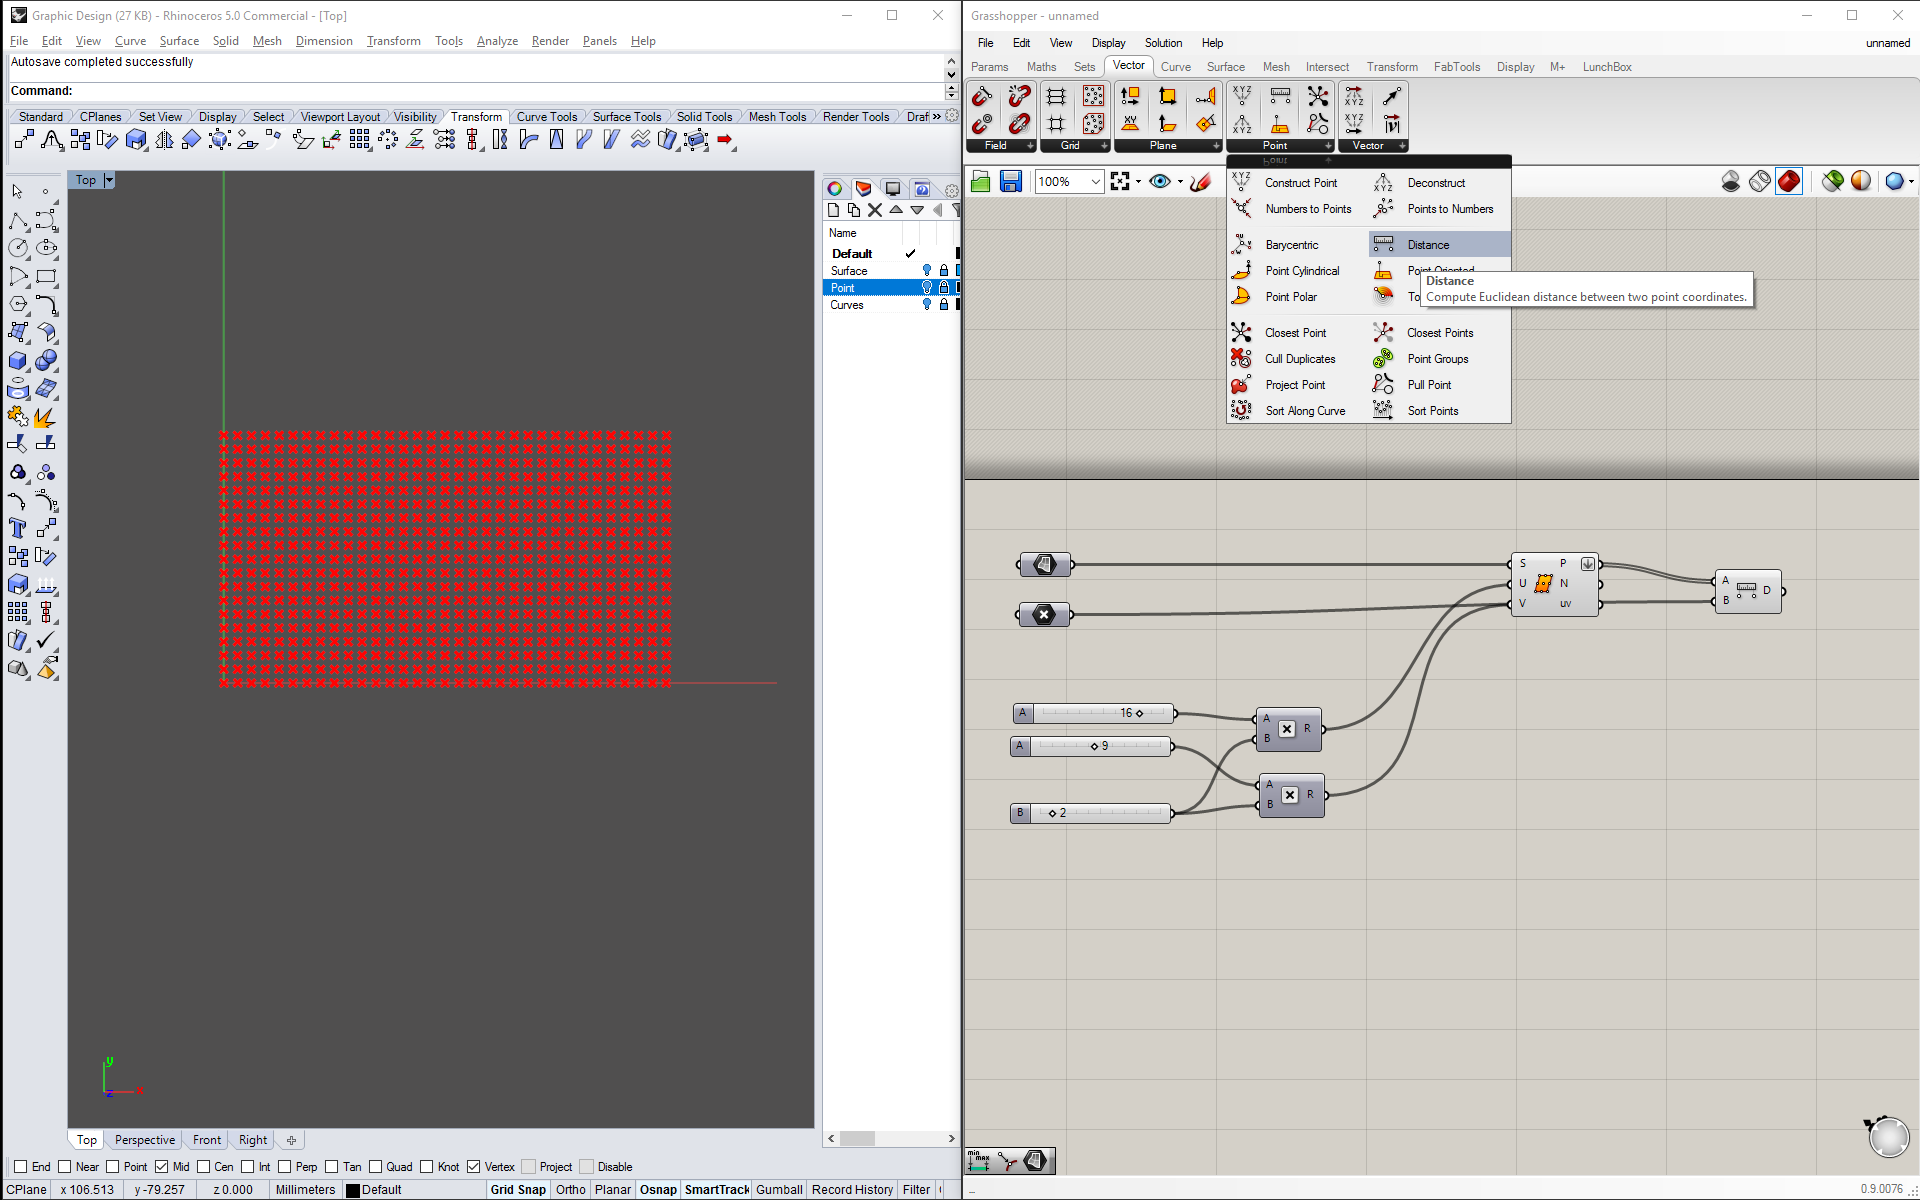The height and width of the screenshot is (1200, 1920).
Task: Open Top viewport title dropdown arrow
Action: click(109, 180)
